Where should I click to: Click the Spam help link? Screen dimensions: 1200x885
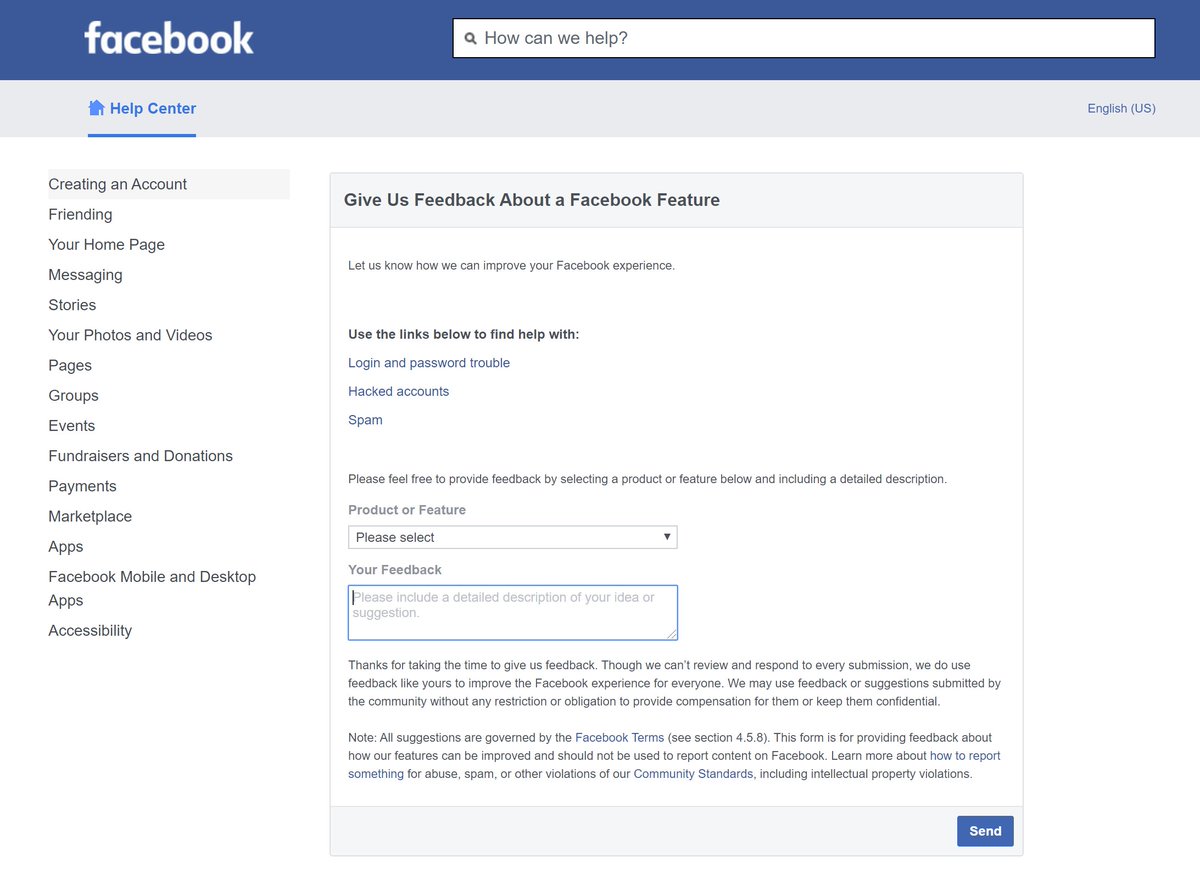pos(365,420)
